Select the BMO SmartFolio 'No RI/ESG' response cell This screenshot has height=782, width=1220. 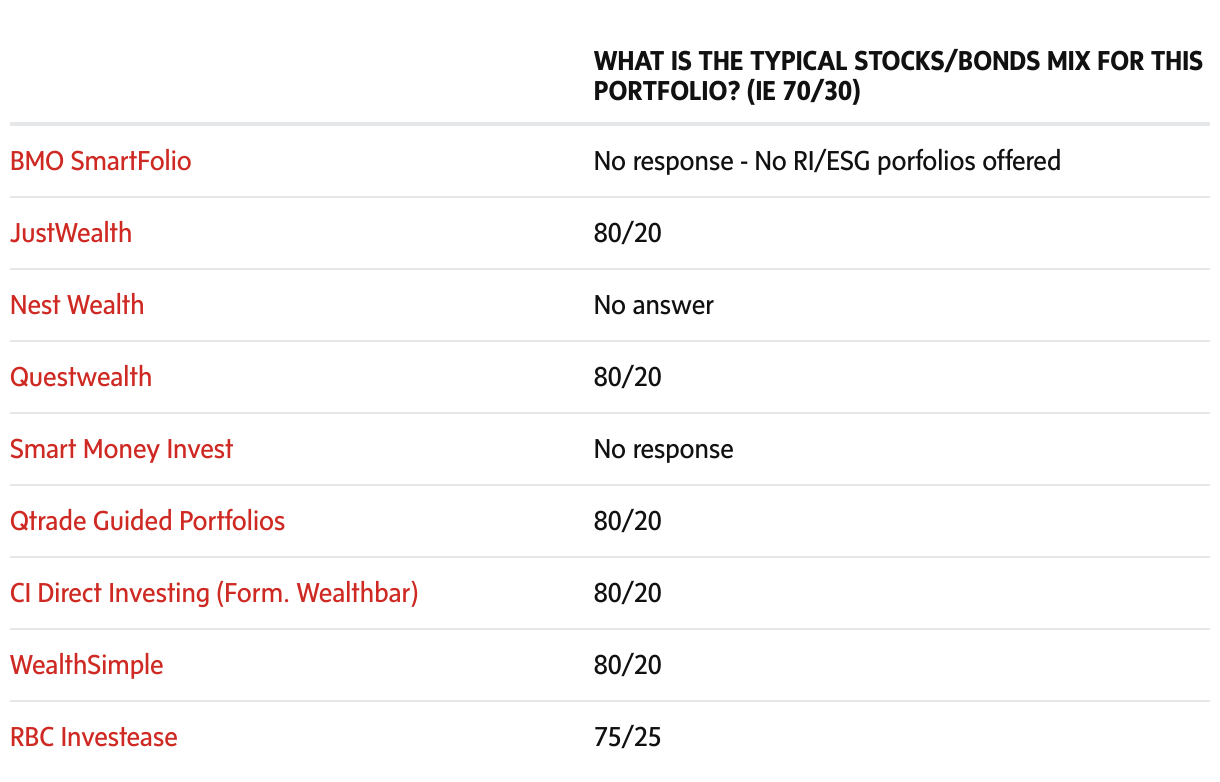pyautogui.click(x=827, y=161)
